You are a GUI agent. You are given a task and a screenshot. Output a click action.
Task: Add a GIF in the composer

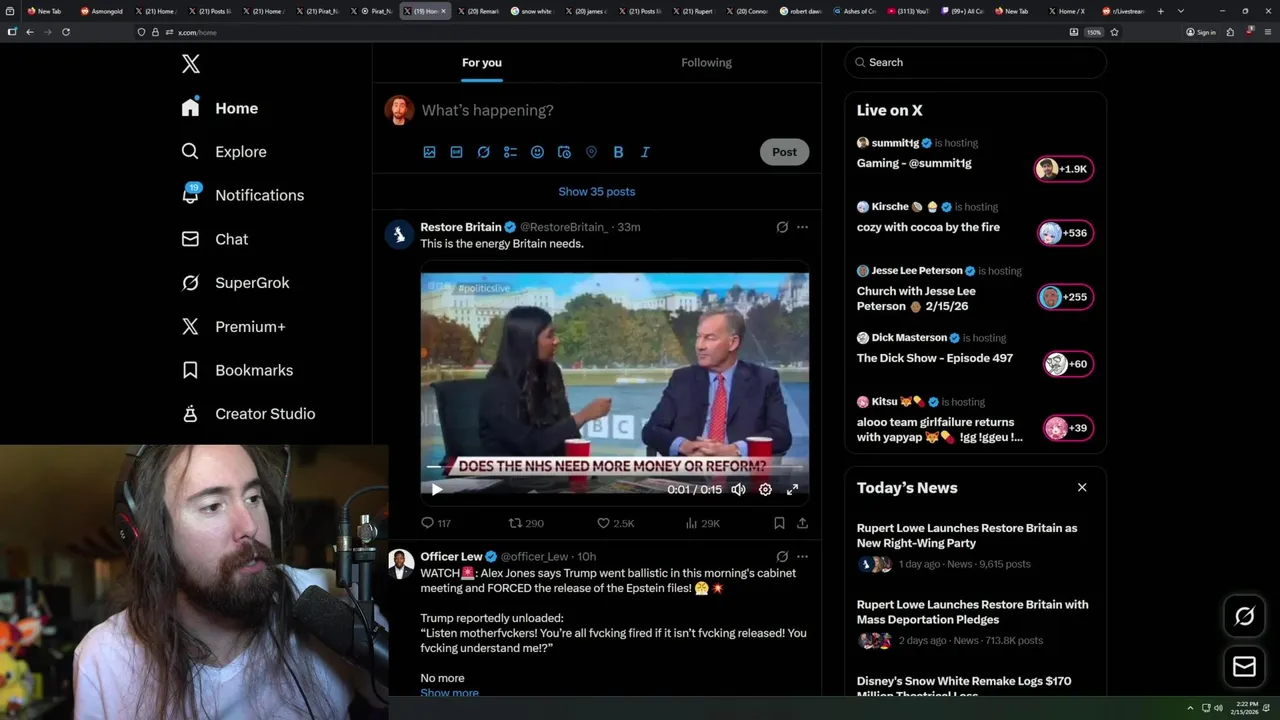click(x=456, y=152)
